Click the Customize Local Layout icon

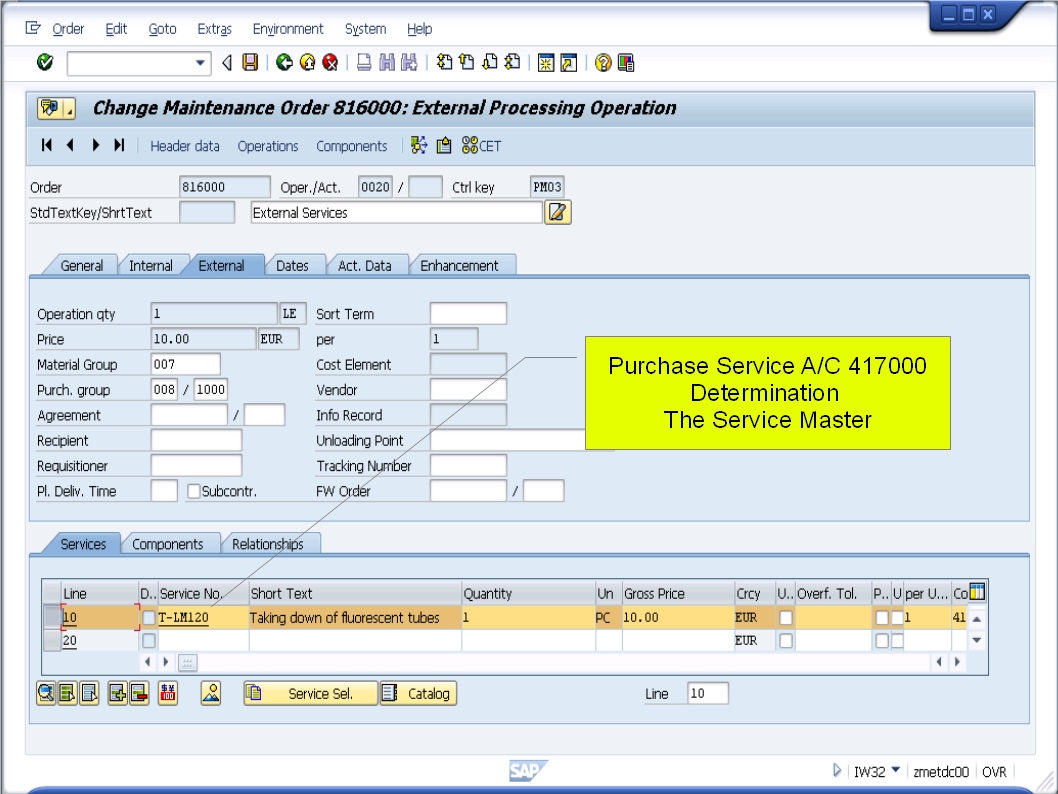[x=626, y=63]
